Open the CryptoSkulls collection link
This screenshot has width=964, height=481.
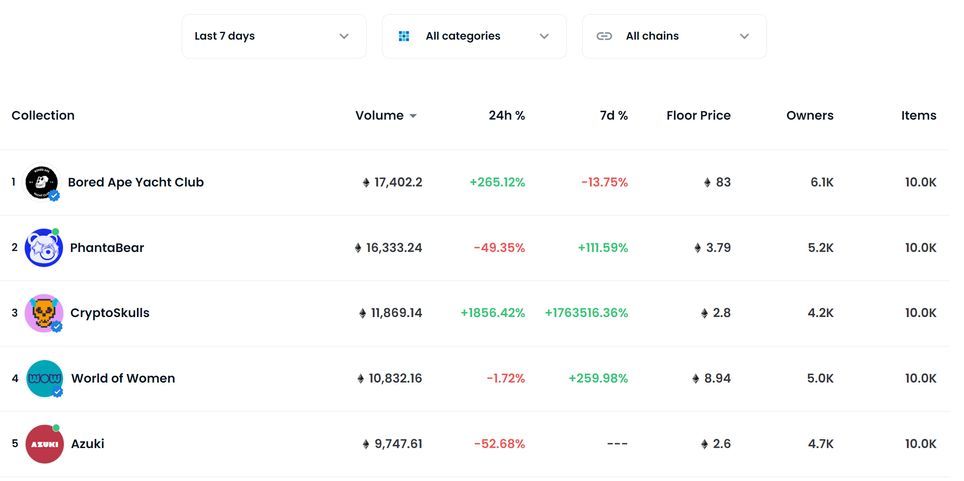pos(110,313)
